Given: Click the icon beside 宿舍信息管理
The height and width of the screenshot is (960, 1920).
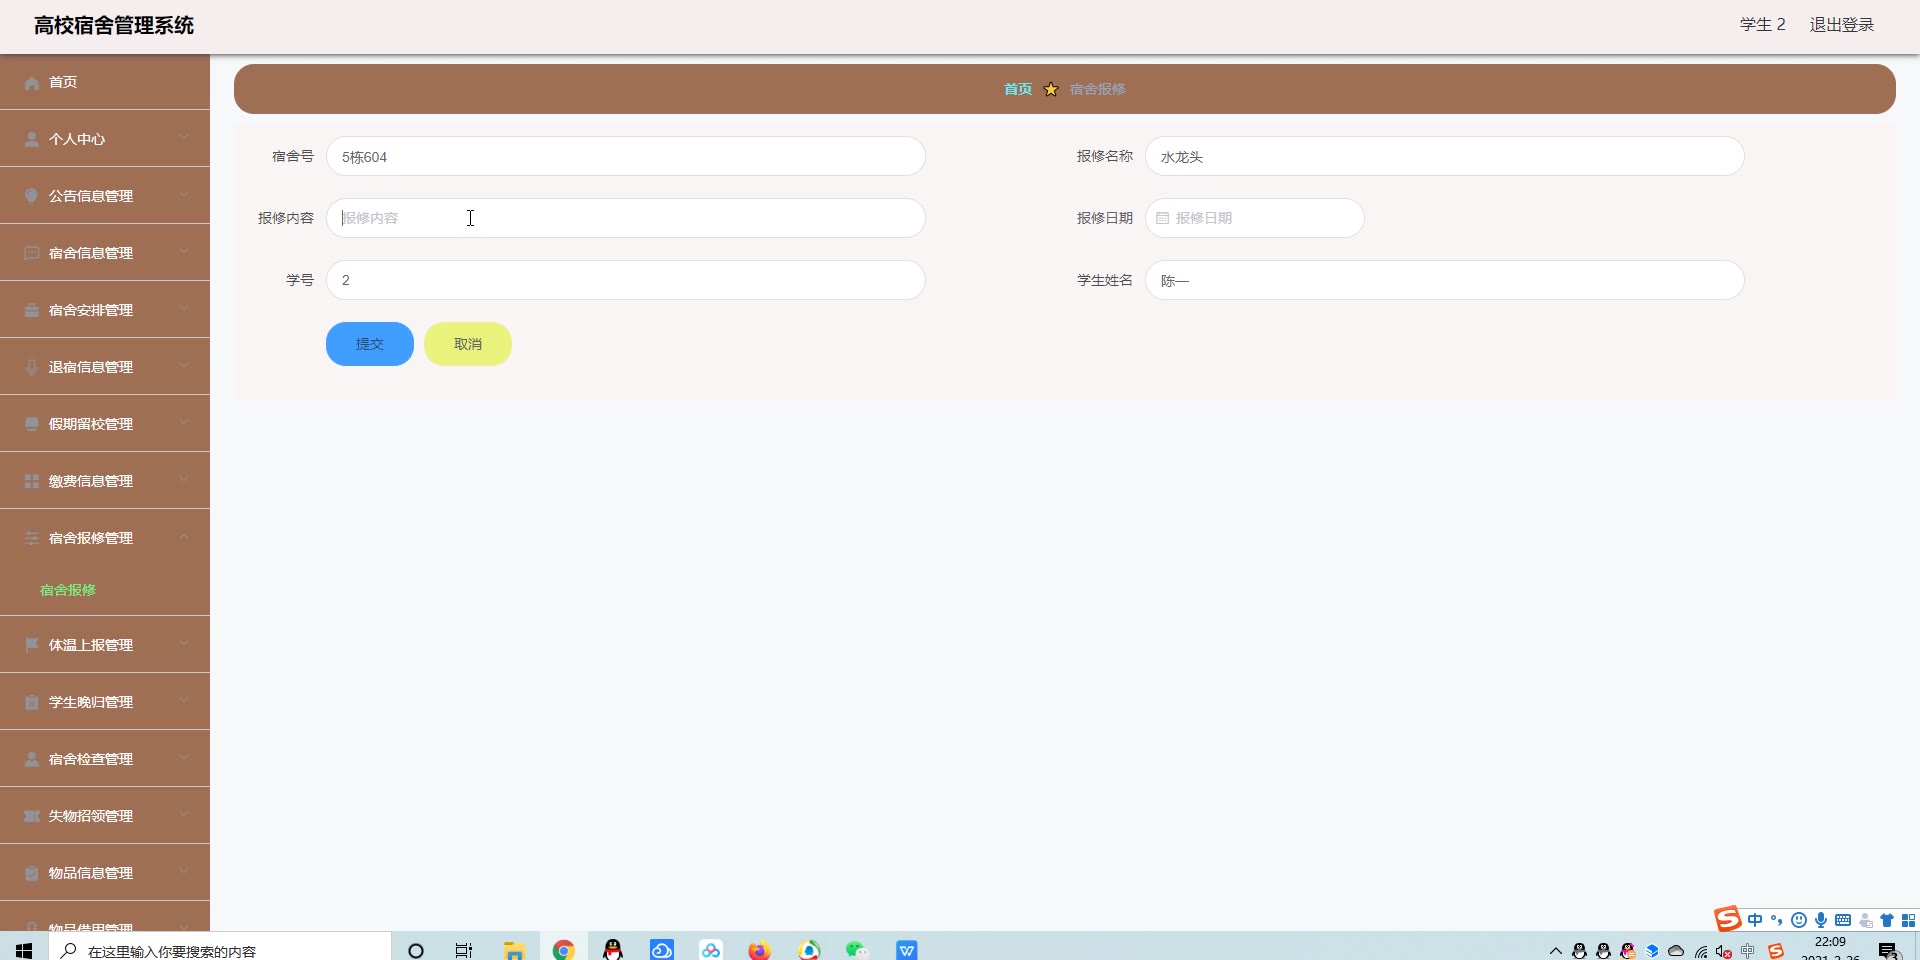Looking at the screenshot, I should [x=32, y=254].
